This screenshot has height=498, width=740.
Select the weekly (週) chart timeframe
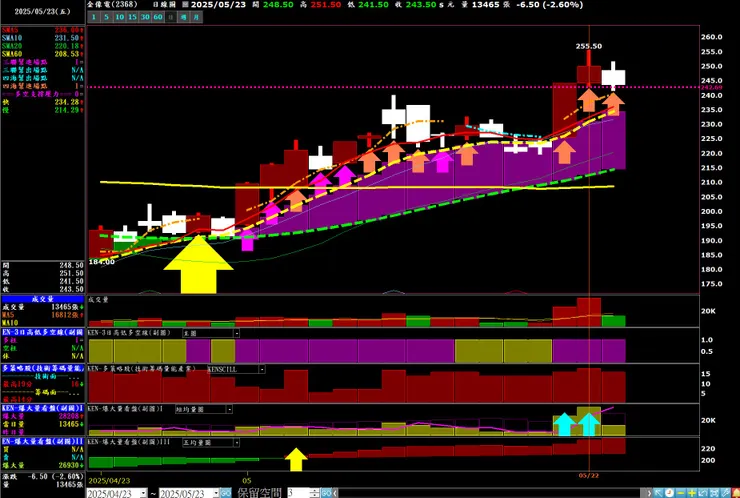pos(184,17)
